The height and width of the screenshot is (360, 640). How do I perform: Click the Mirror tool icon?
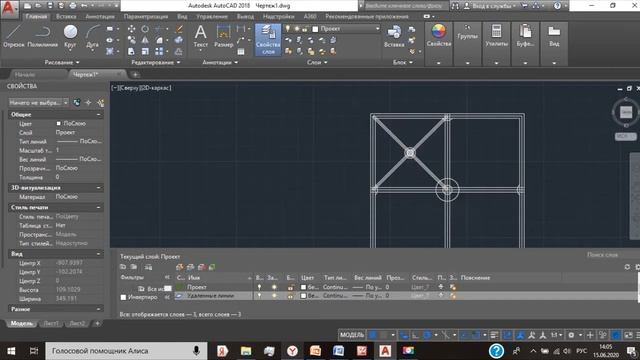click(x=145, y=40)
